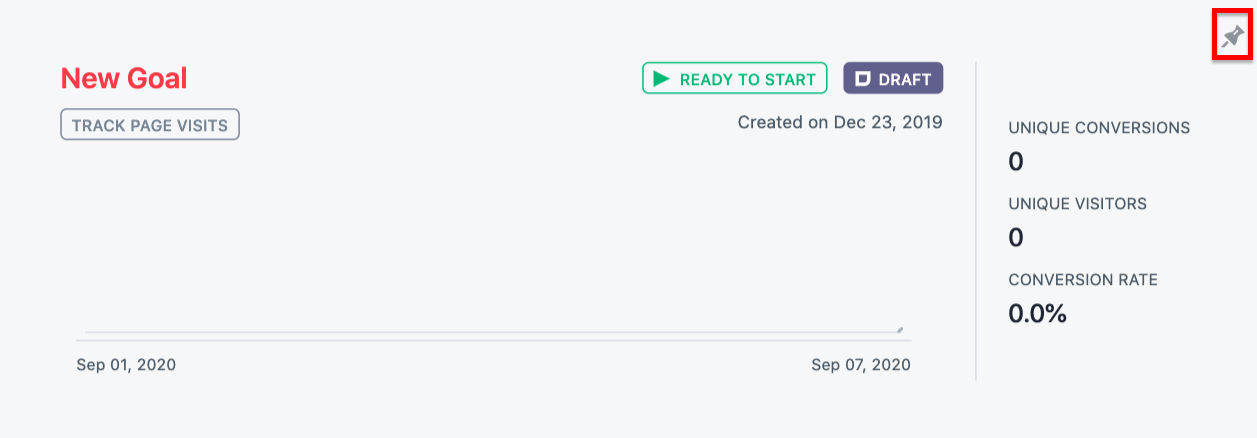Select the Created on Dec 23, 2019 text

click(840, 123)
